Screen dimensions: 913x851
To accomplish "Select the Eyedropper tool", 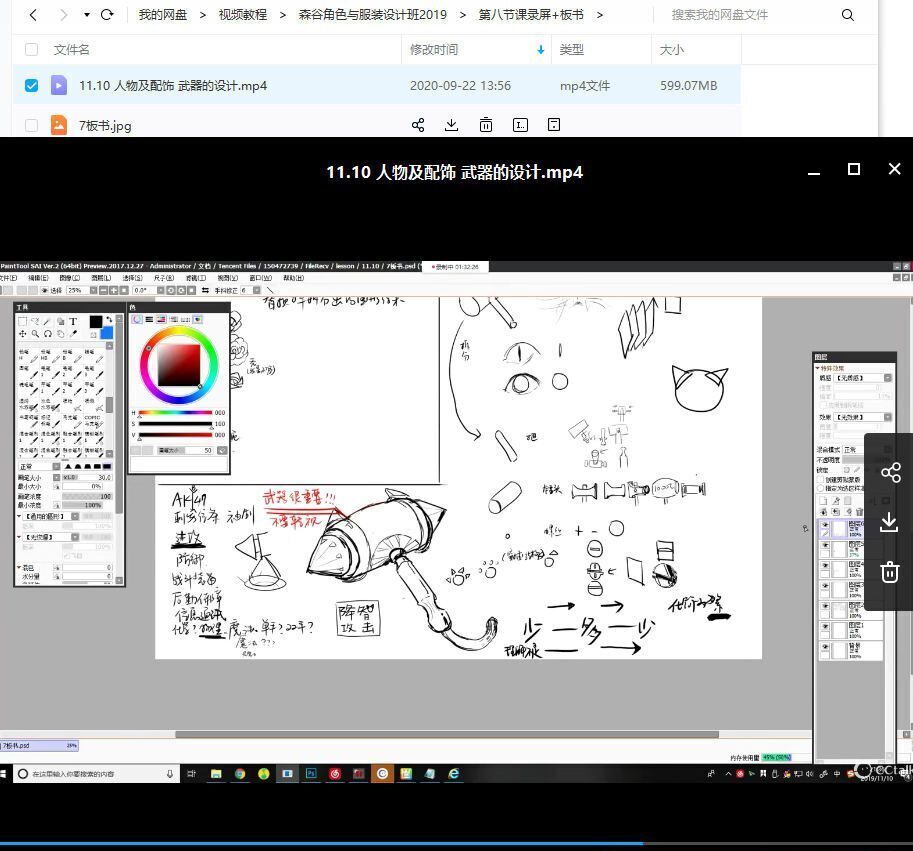I will coord(74,334).
